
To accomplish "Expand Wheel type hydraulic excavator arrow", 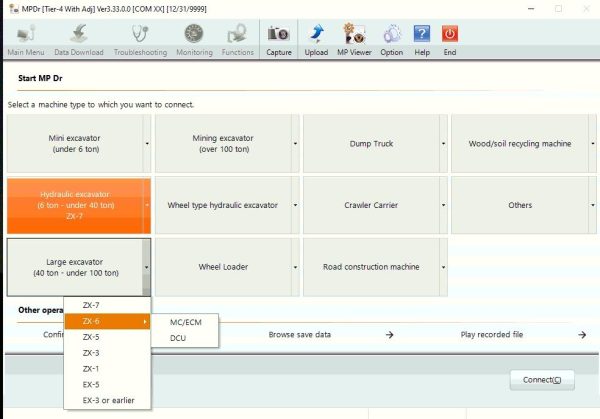I will click(295, 205).
